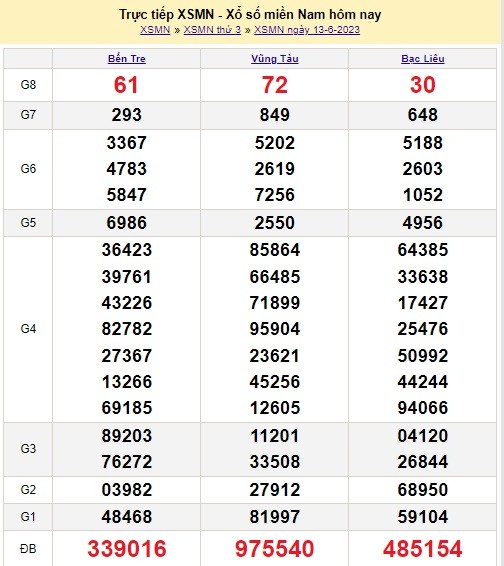The height and width of the screenshot is (566, 504).
Task: Click the G2 number 03982
Action: [126, 490]
